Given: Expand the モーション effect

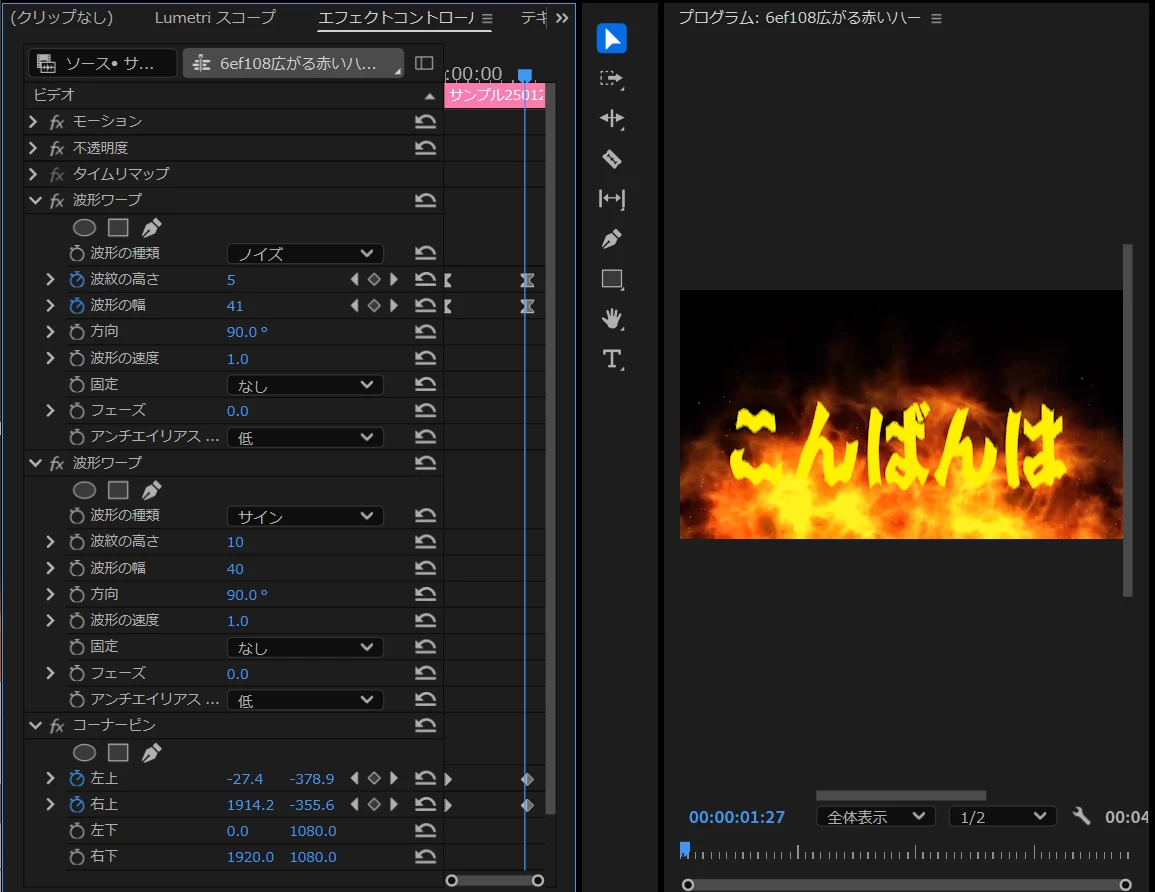Looking at the screenshot, I should 33,121.
